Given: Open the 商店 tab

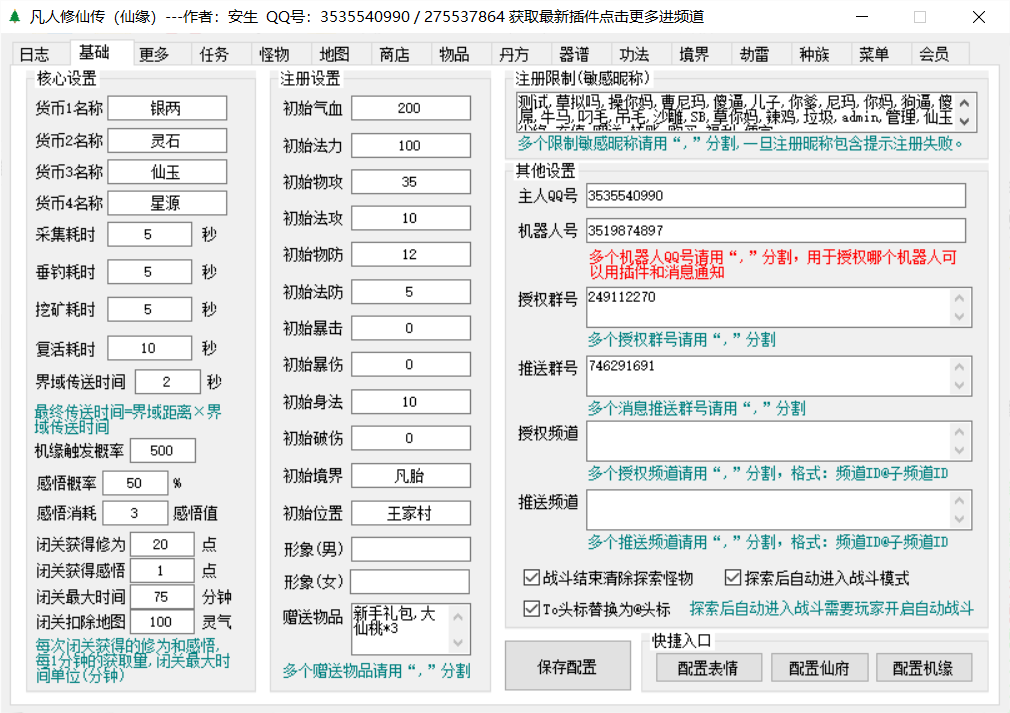Looking at the screenshot, I should (394, 55).
